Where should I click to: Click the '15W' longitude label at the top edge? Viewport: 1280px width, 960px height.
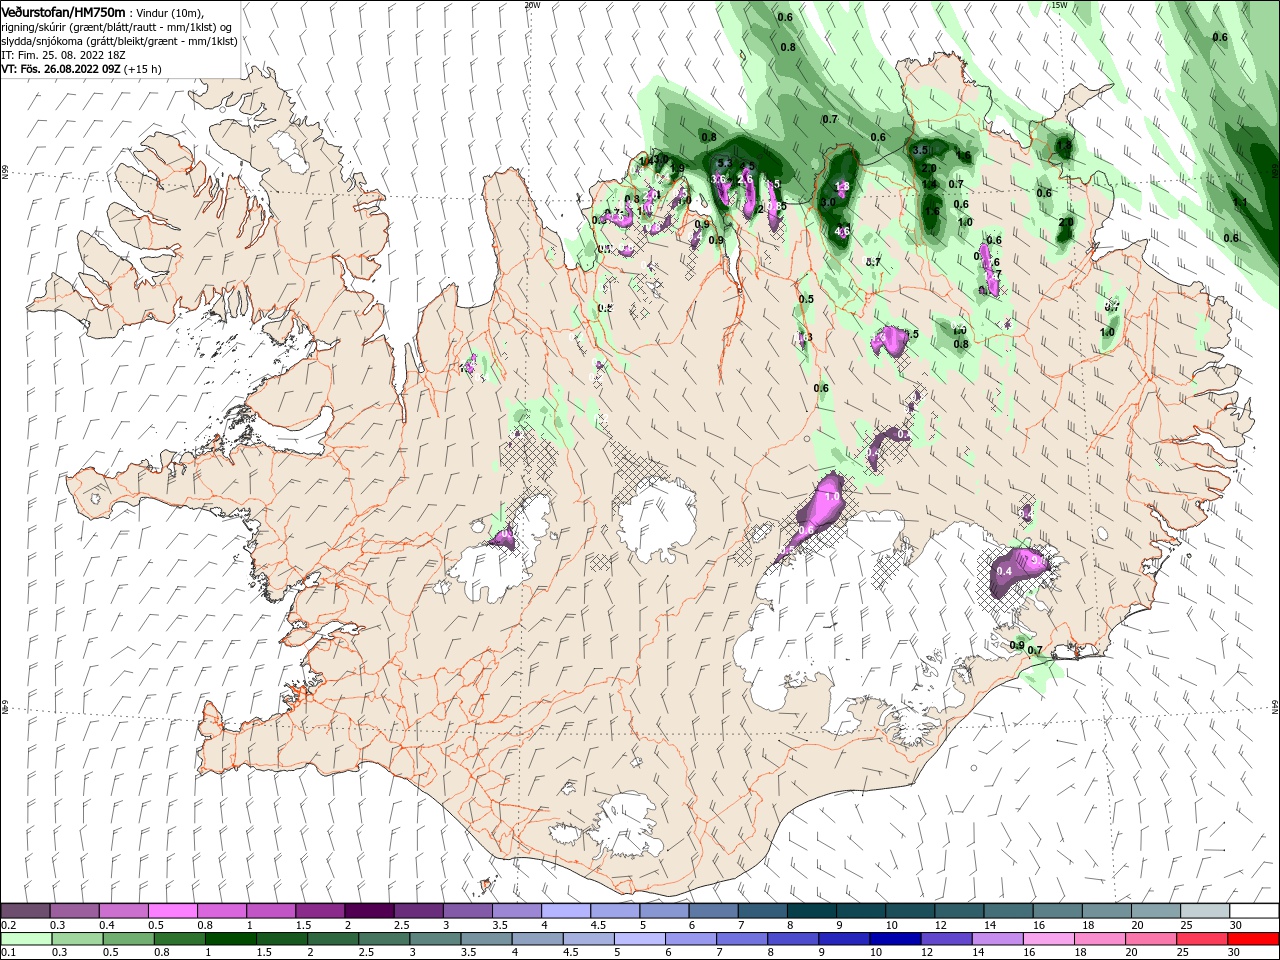[x=1059, y=5]
